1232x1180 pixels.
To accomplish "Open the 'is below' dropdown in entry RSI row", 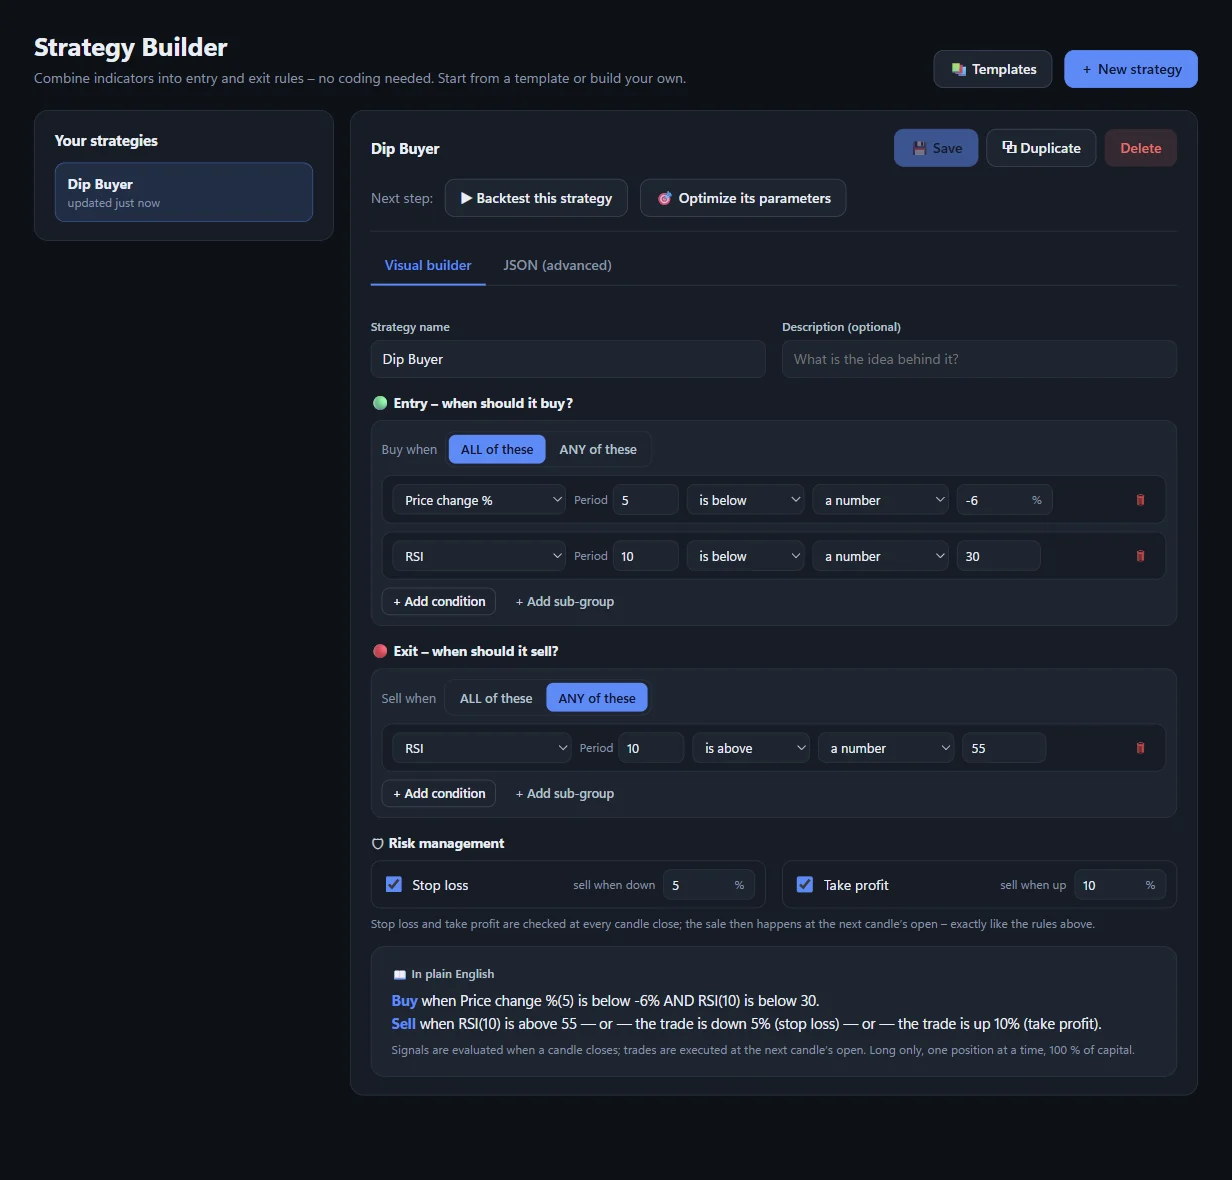I will coord(746,556).
